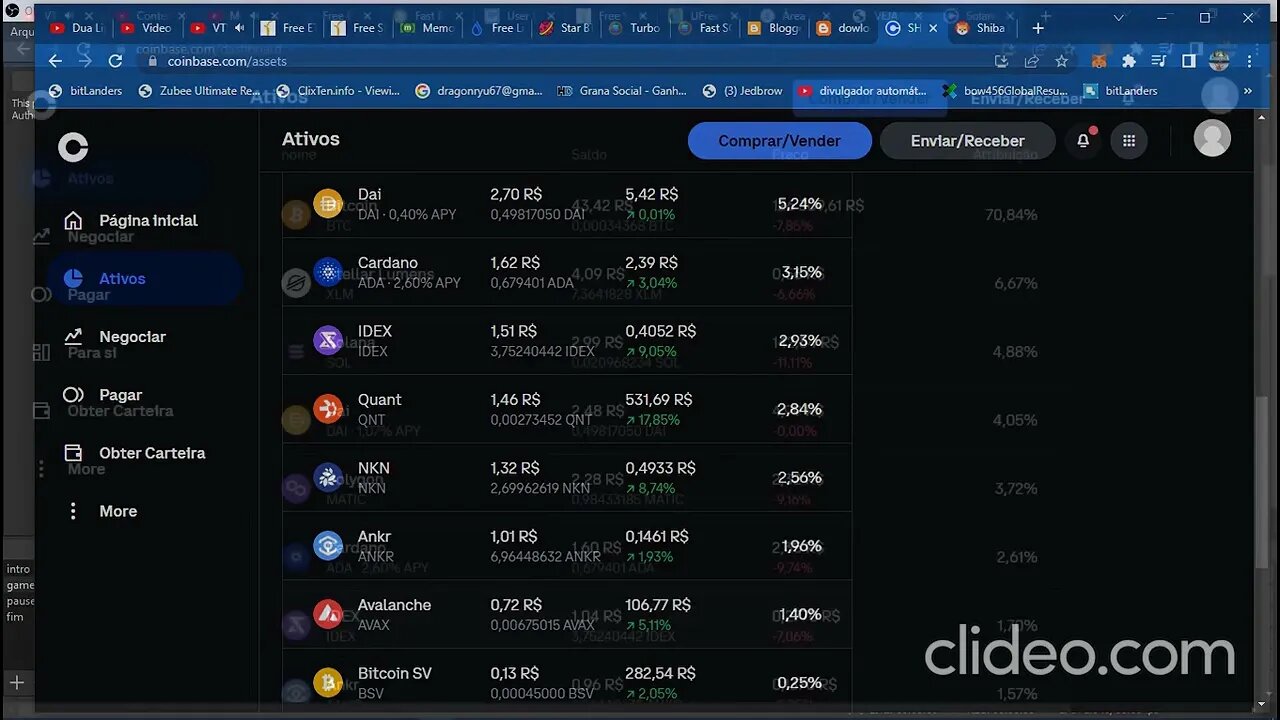Click the Pagar circle icon
This screenshot has height=720, width=1280.
[73, 394]
